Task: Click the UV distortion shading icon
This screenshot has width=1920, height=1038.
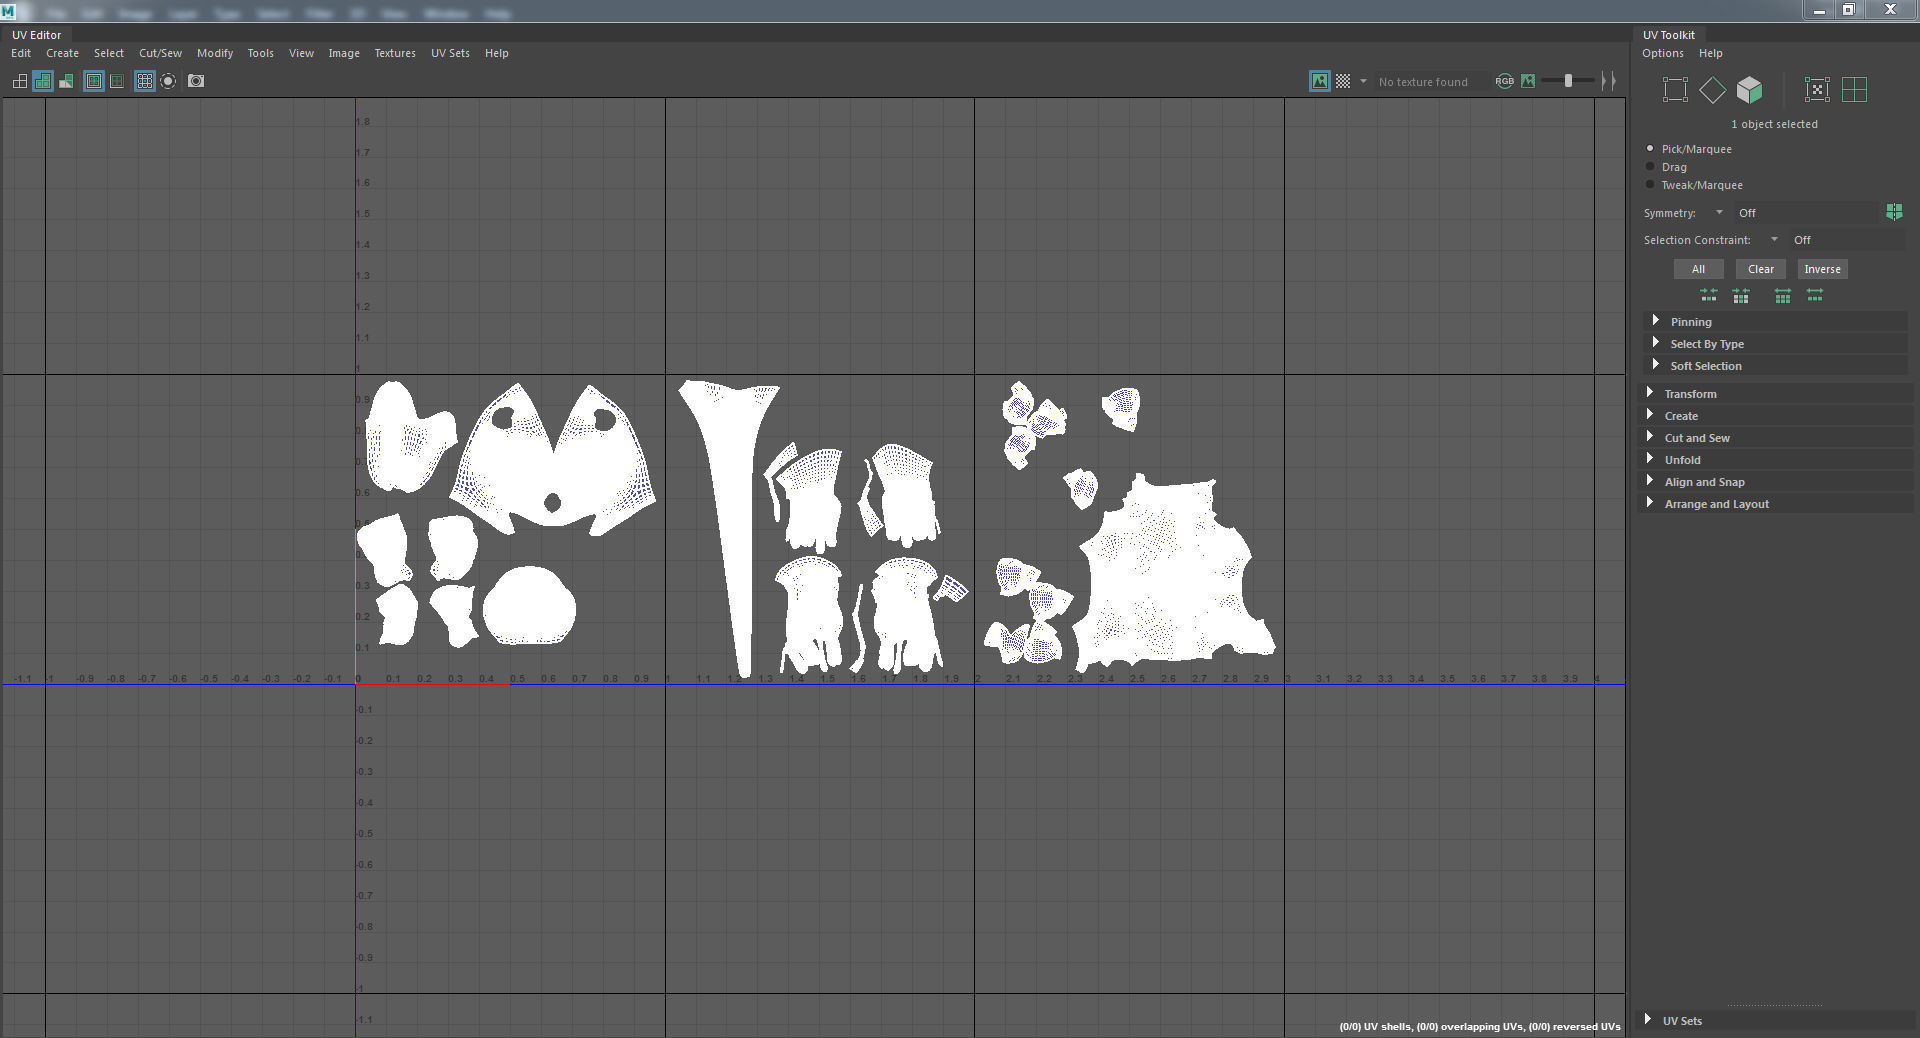Action: [x=66, y=81]
